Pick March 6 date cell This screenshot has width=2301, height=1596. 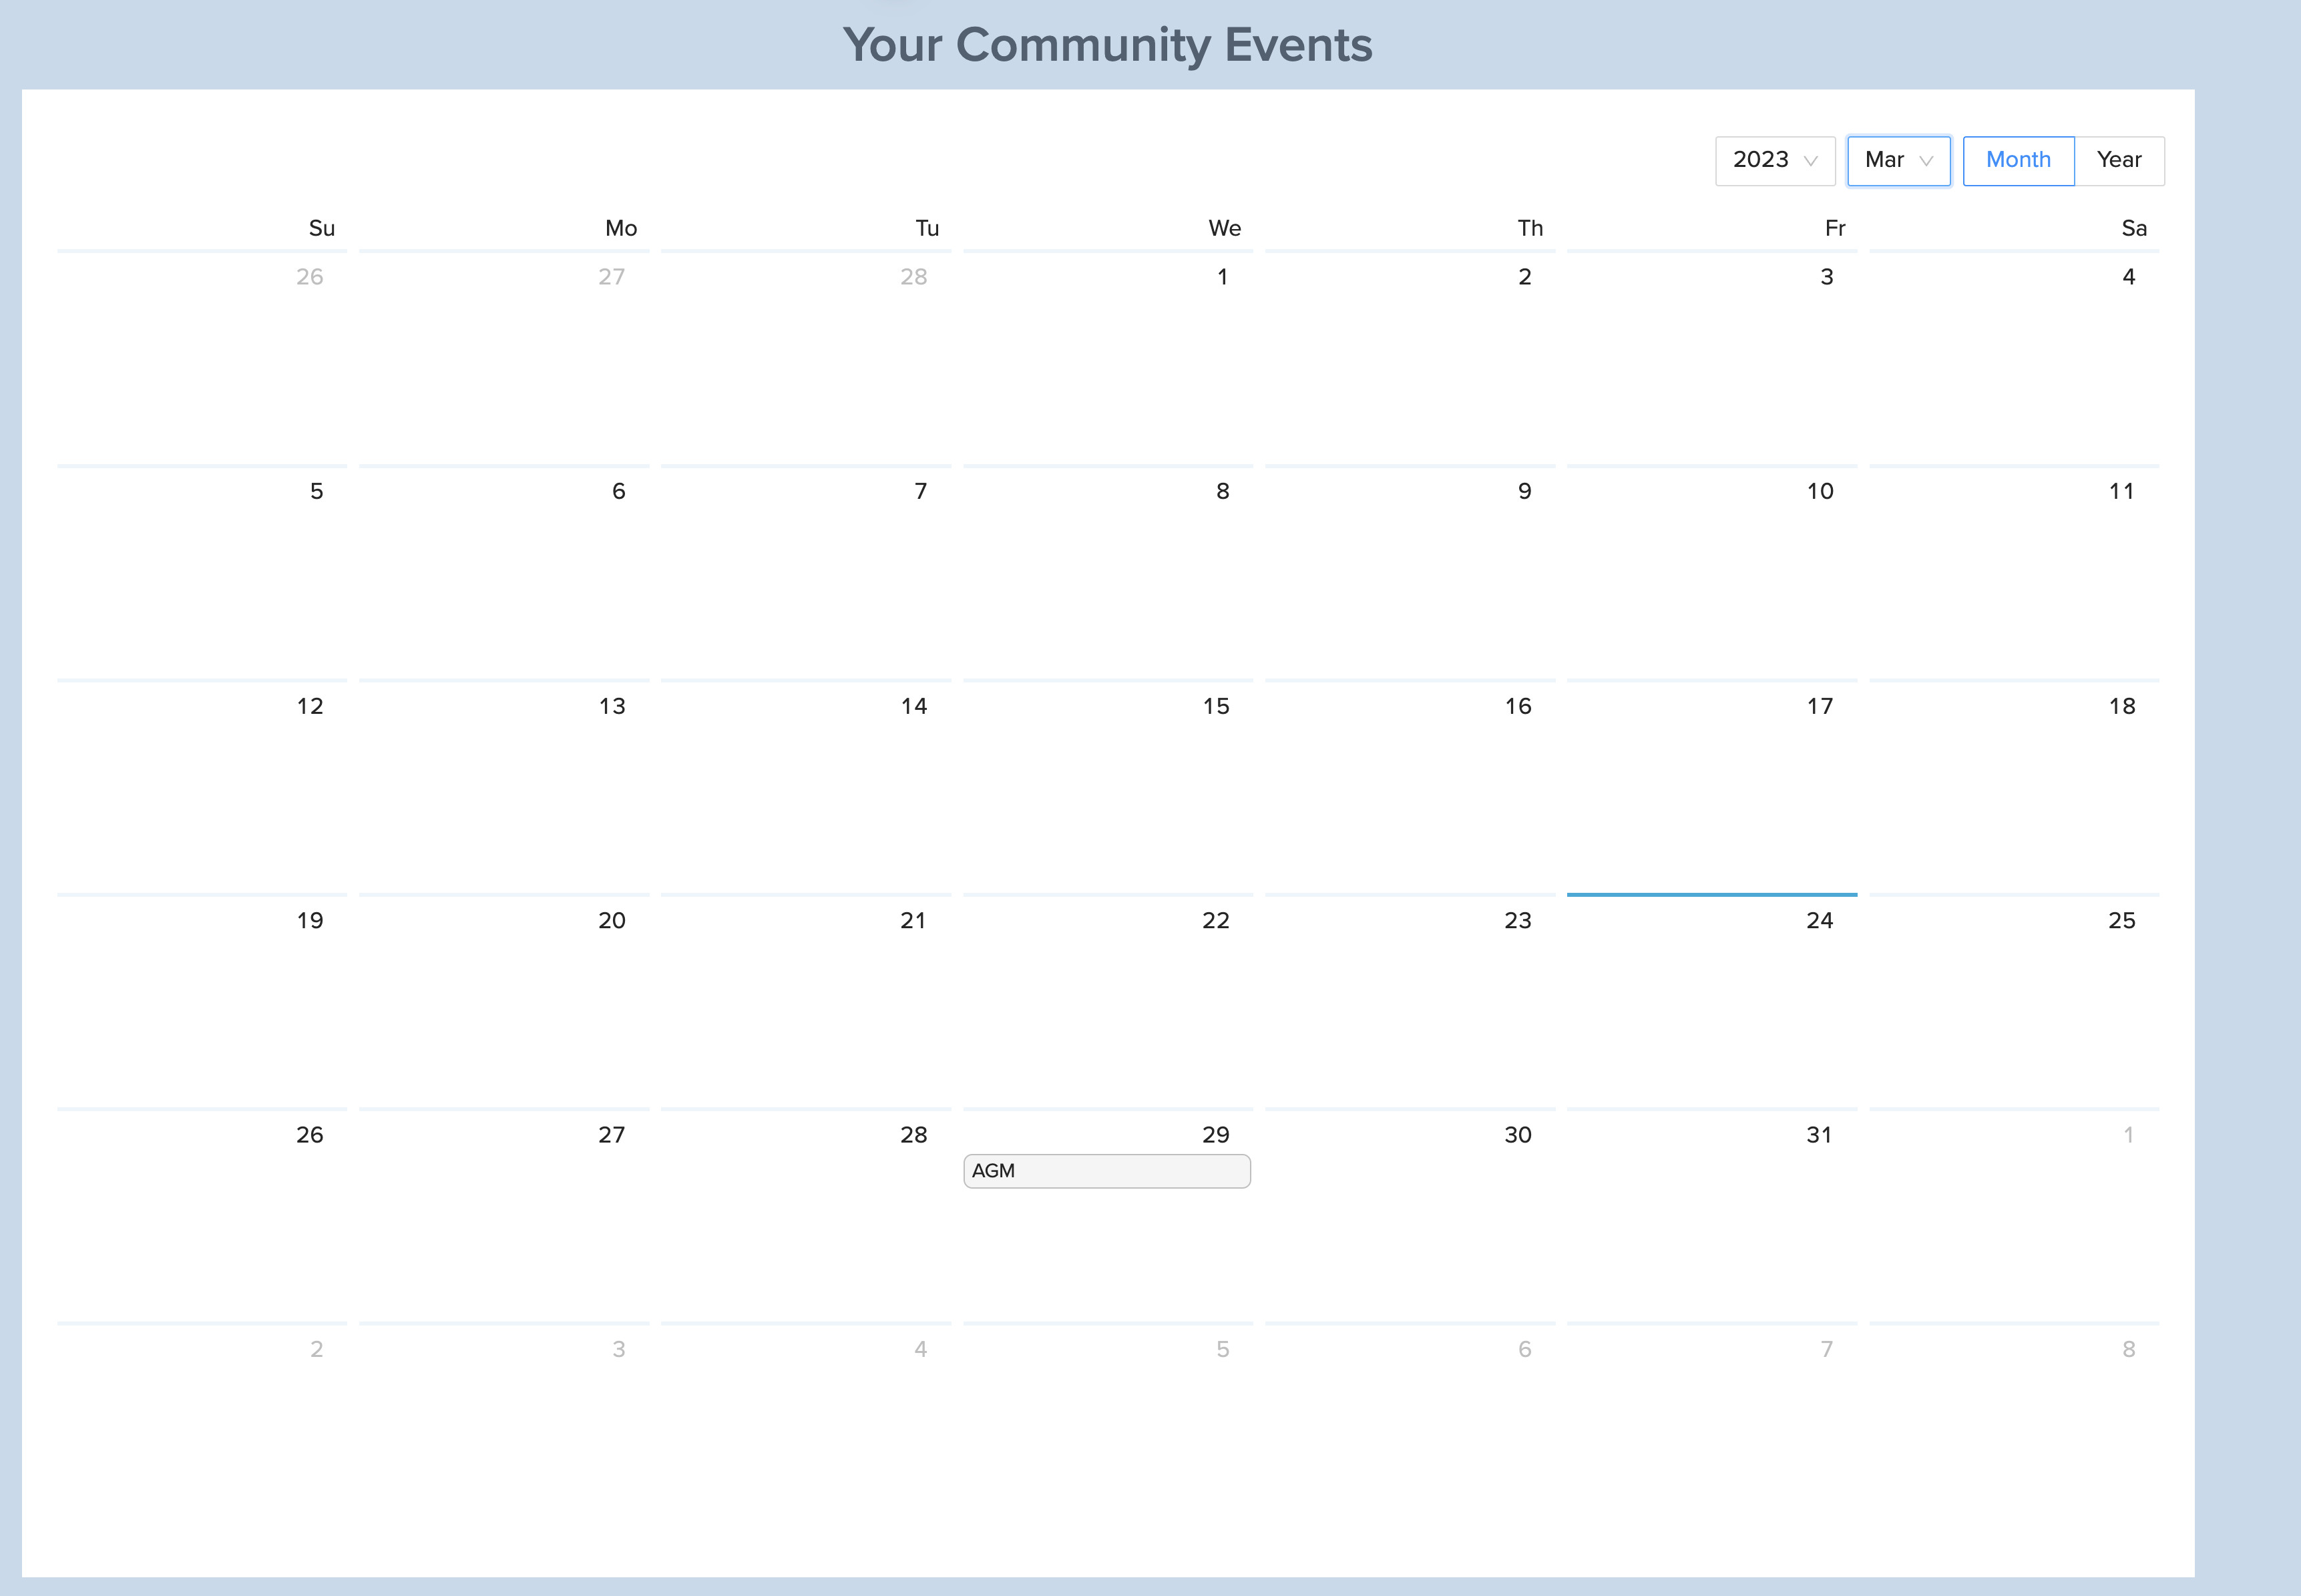pyautogui.click(x=504, y=572)
